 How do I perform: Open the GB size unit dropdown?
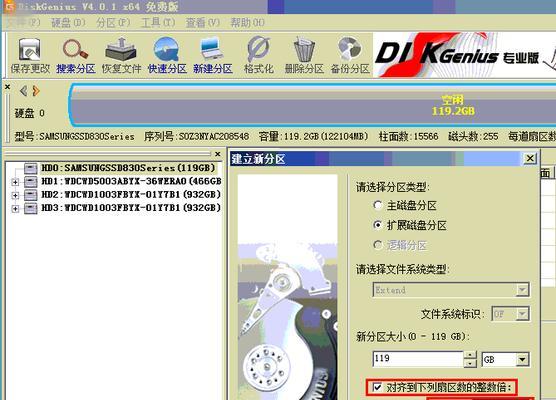point(506,360)
